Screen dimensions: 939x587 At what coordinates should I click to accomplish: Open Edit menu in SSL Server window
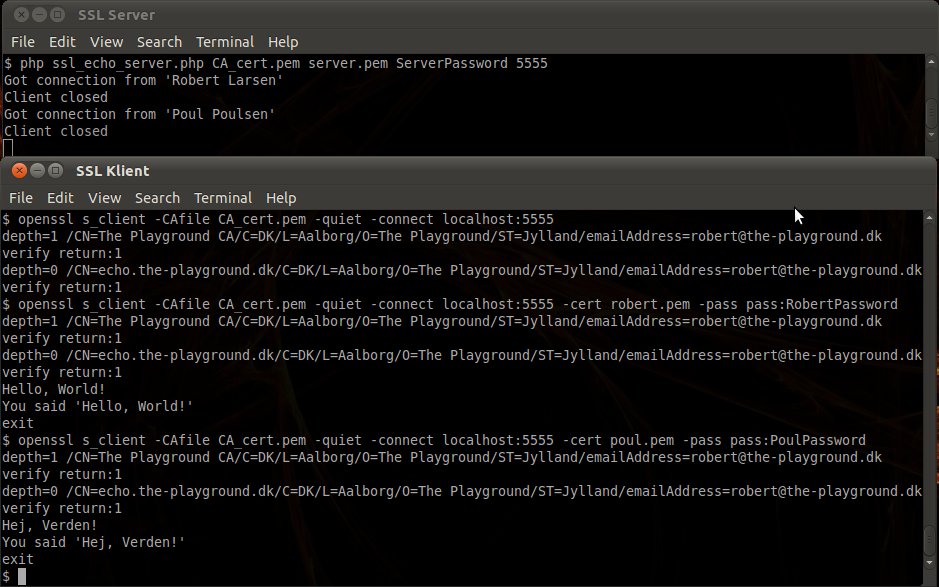62,42
